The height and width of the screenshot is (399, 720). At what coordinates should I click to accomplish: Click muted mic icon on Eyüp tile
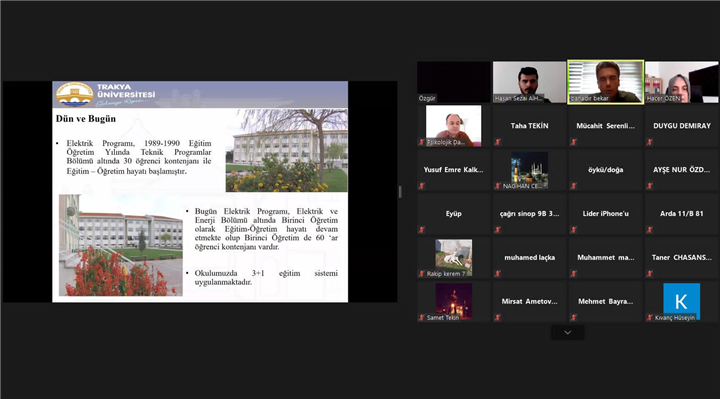coord(422,230)
